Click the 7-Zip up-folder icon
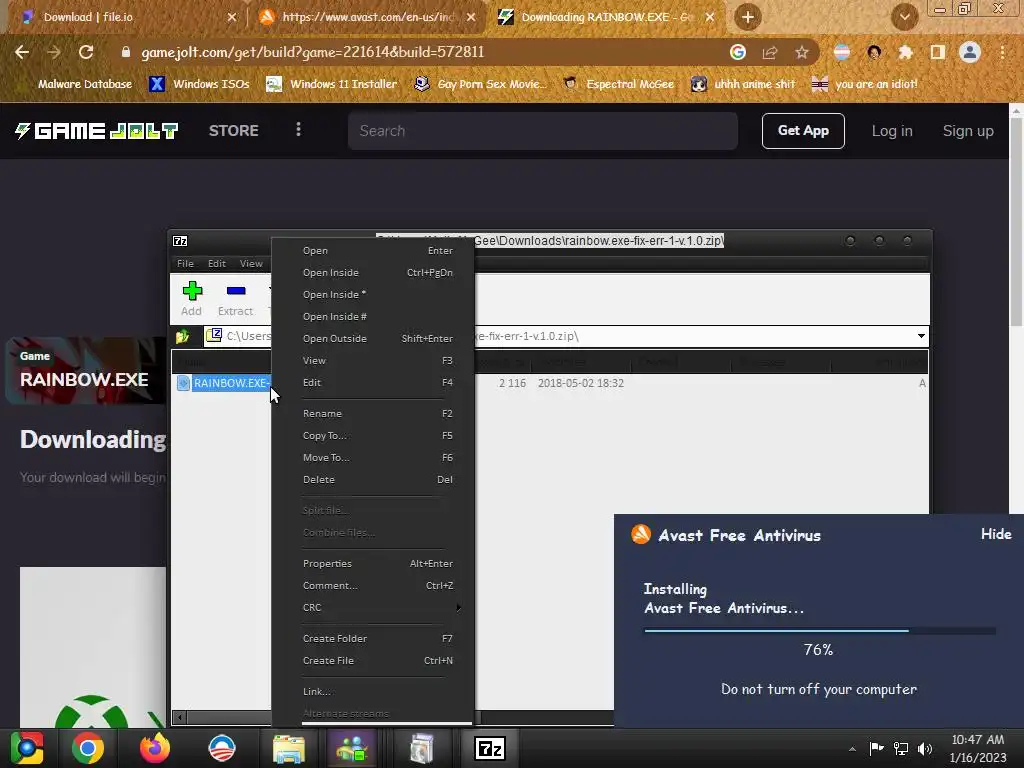The width and height of the screenshot is (1024, 768). 183,336
